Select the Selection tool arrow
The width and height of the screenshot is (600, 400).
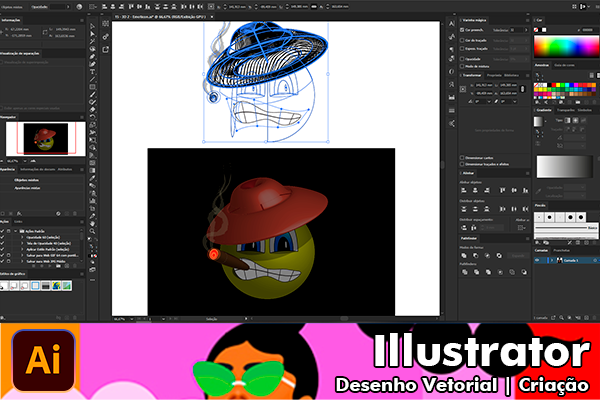coord(93,26)
